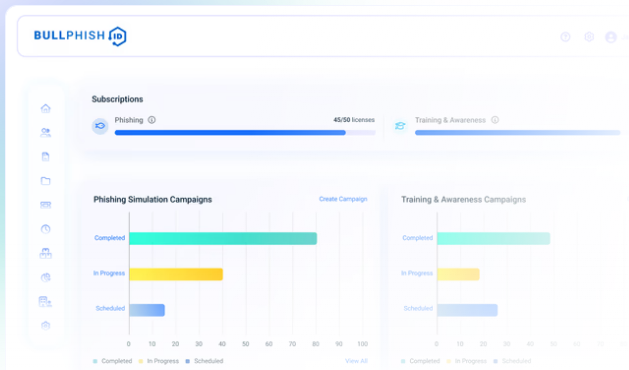Viewport: 629px width, 370px height.
Task: Click the Create Campaign link
Action: tap(343, 199)
